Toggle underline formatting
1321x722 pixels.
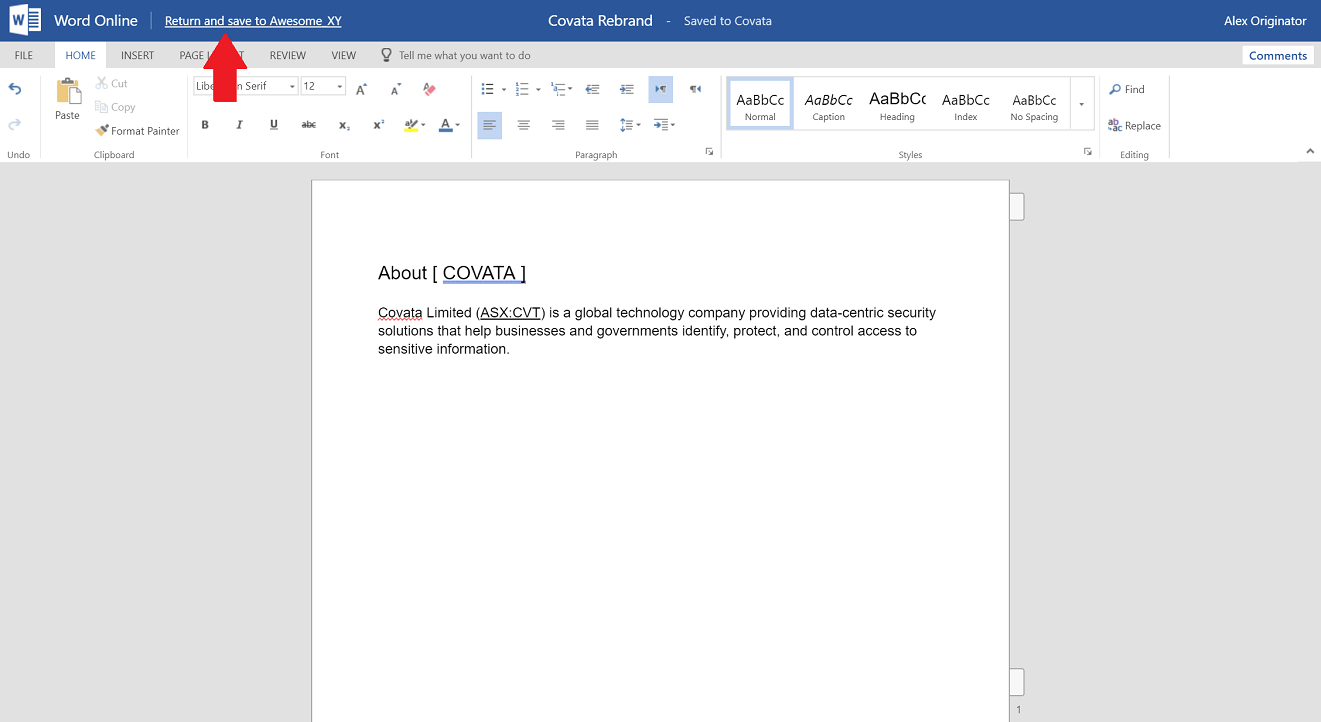(273, 125)
